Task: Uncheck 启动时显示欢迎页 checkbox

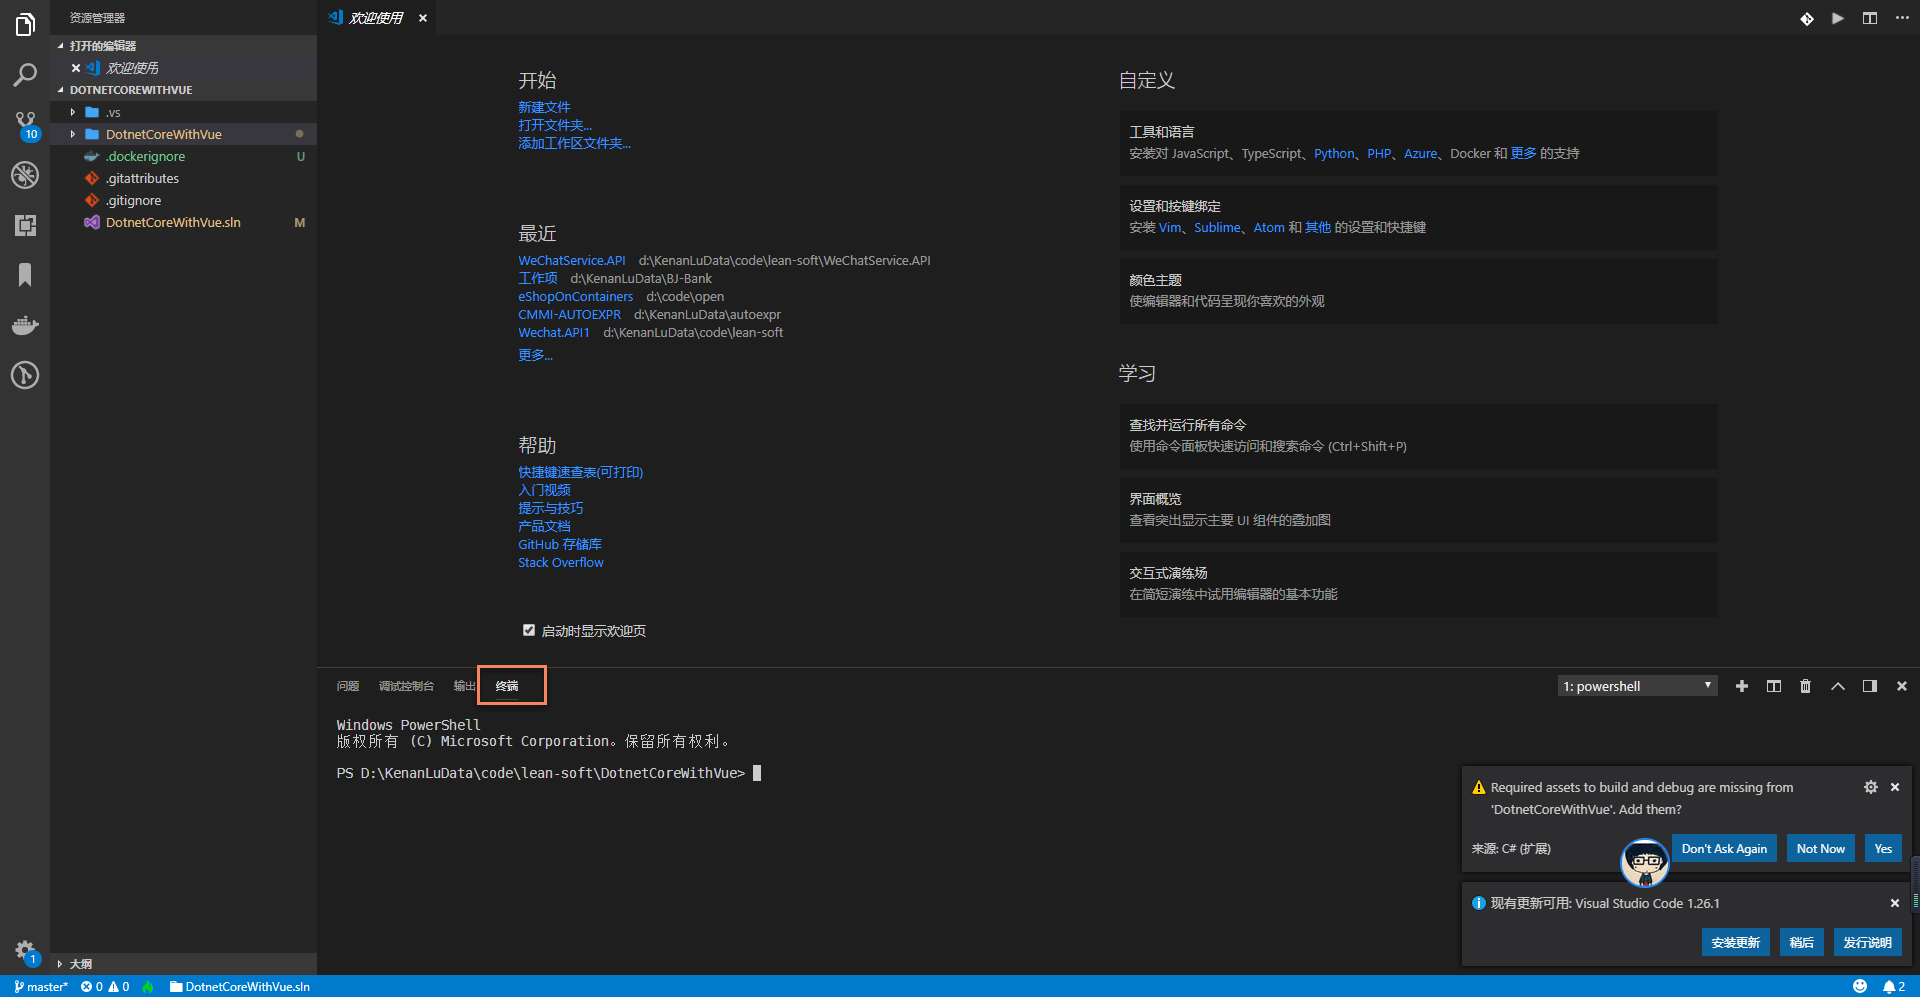Action: point(529,630)
